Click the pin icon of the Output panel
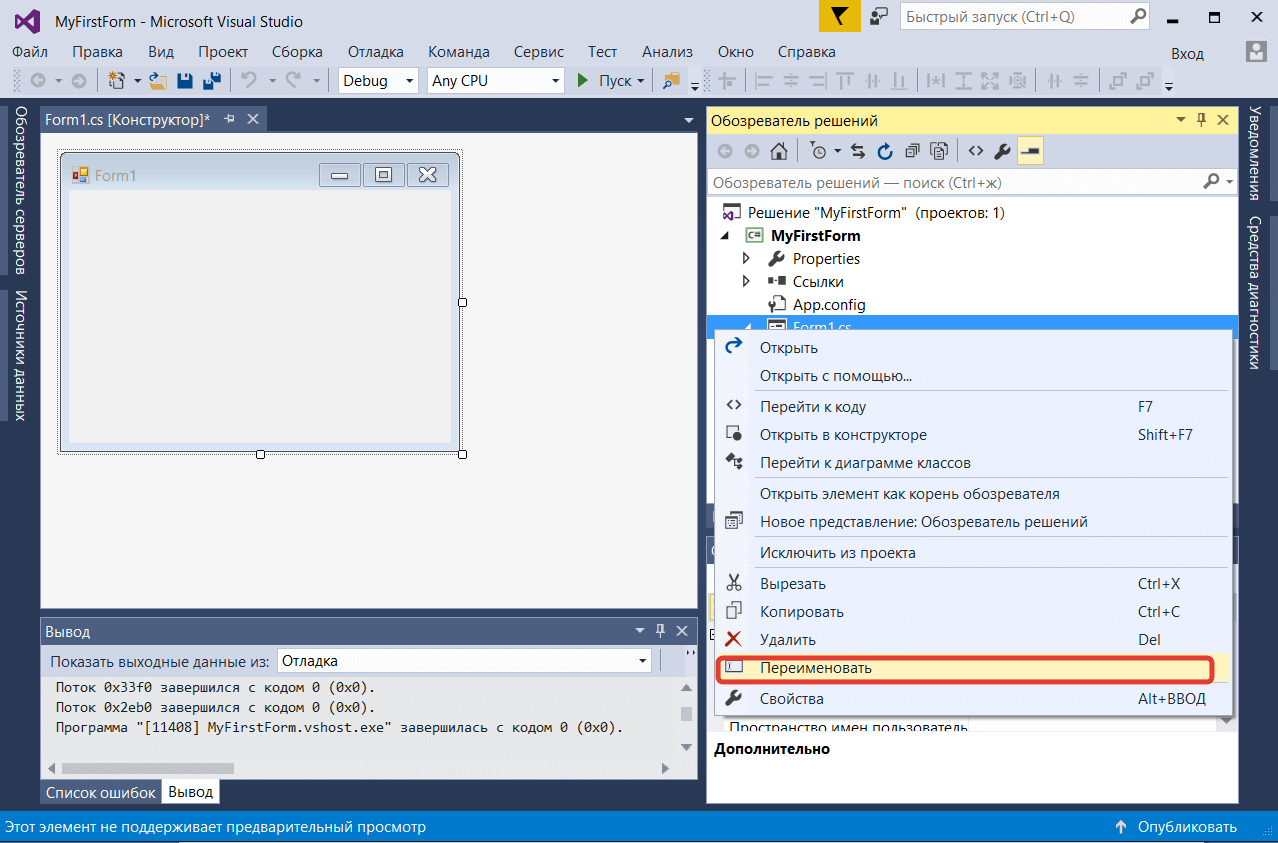 (660, 631)
